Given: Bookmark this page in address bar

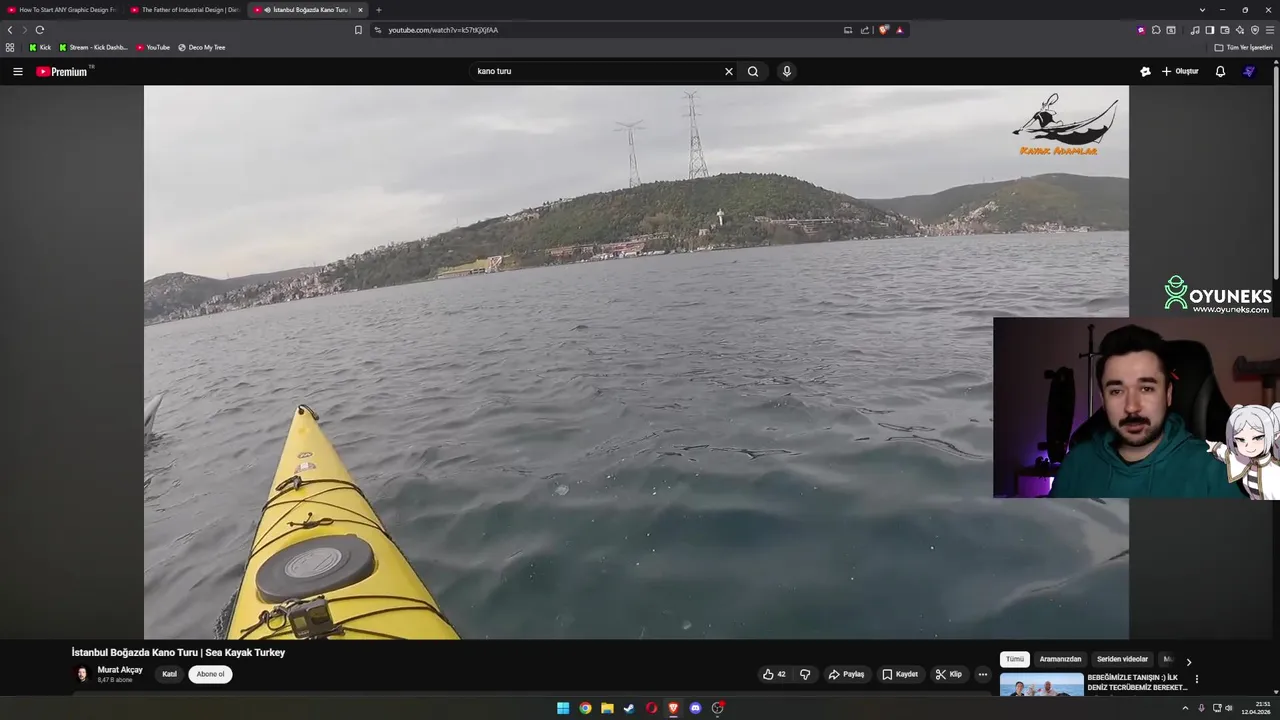Looking at the screenshot, I should [358, 30].
